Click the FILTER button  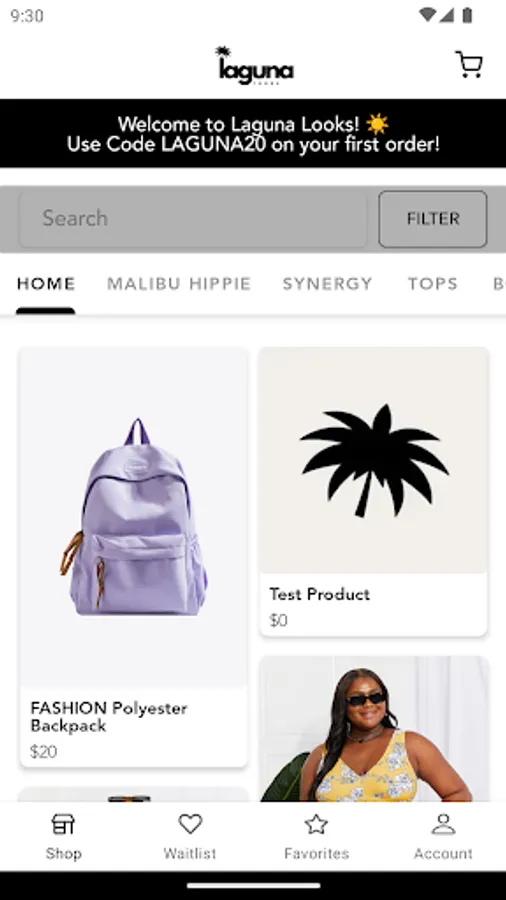pyautogui.click(x=433, y=219)
